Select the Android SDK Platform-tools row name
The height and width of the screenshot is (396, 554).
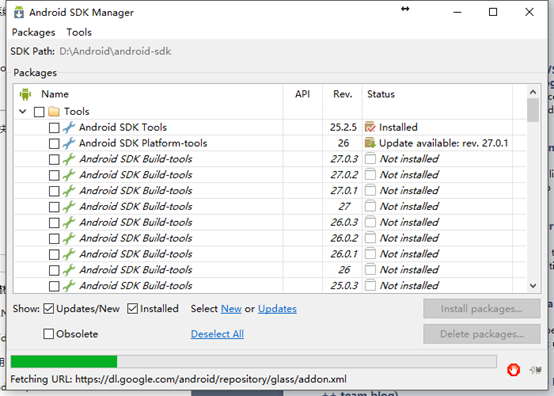point(143,143)
